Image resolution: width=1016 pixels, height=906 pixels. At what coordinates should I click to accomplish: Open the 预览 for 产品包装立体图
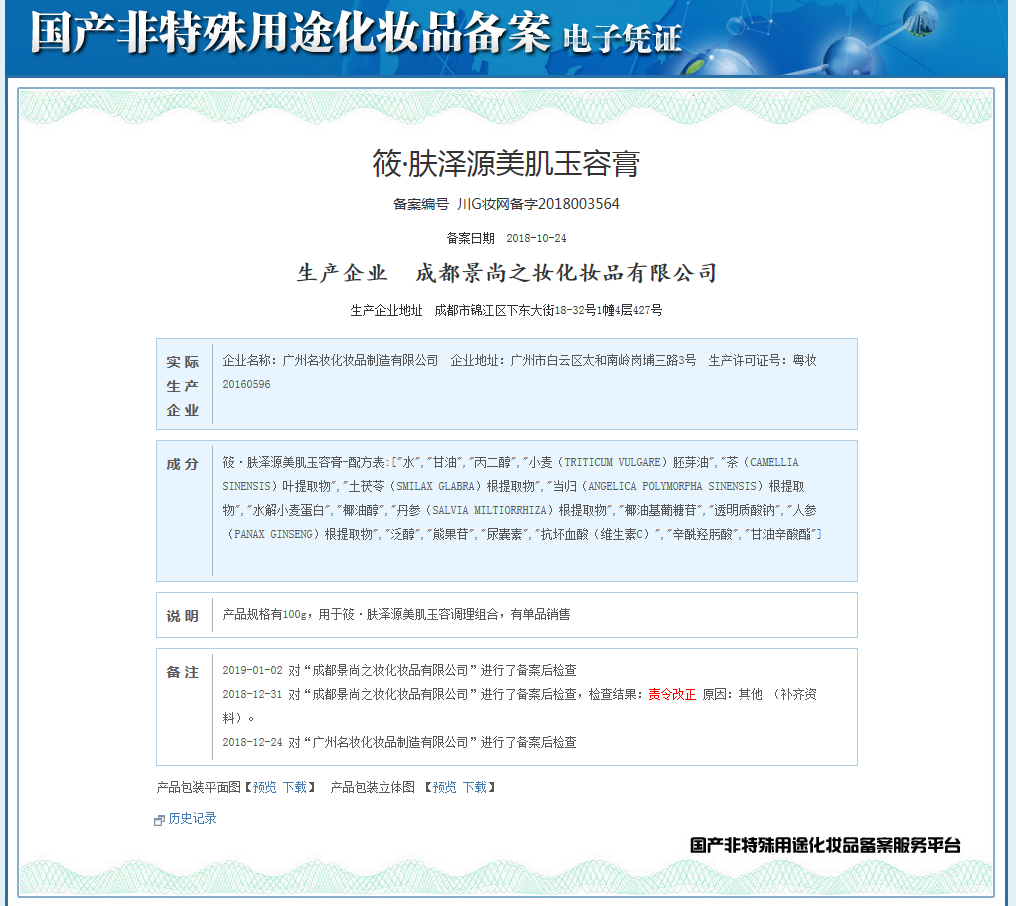pyautogui.click(x=444, y=787)
